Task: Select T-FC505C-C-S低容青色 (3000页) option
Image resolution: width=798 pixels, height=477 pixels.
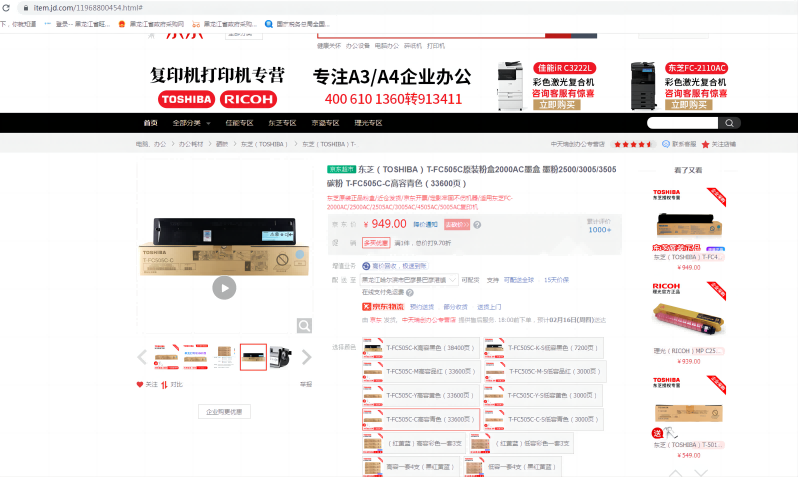Action: [x=543, y=419]
